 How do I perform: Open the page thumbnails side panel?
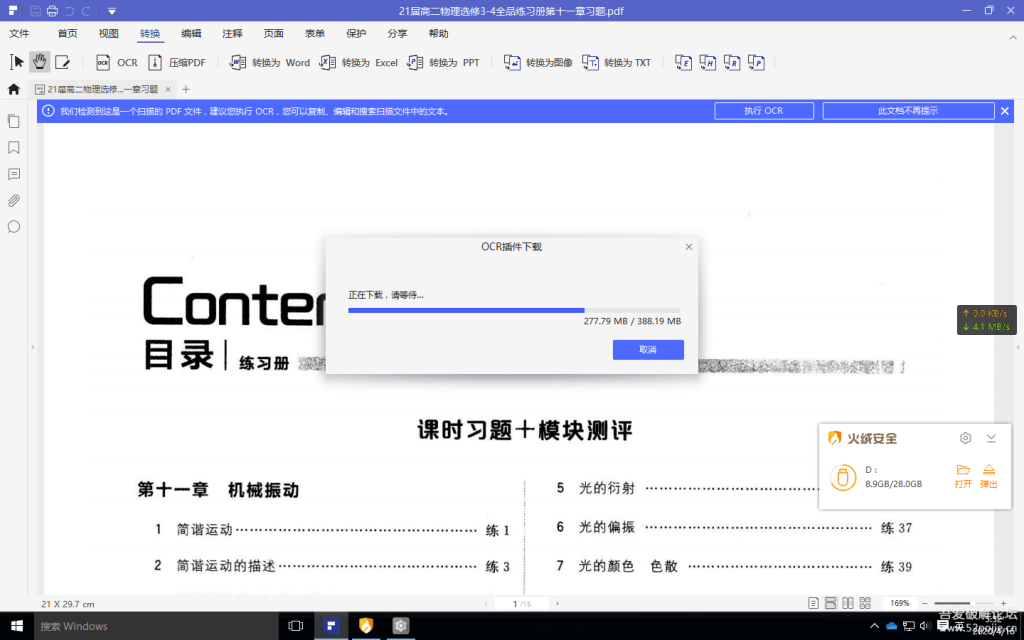tap(14, 121)
